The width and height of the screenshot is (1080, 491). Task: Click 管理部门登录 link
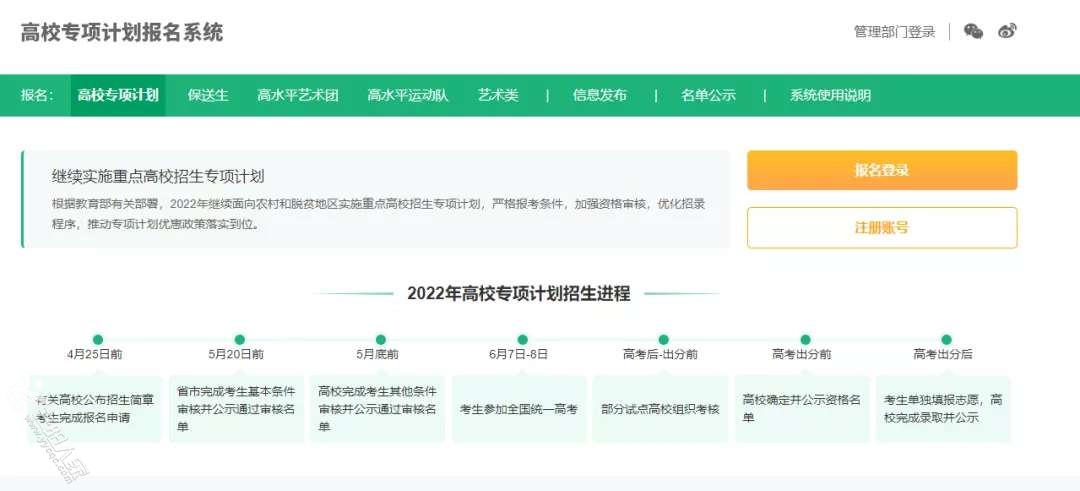[894, 32]
